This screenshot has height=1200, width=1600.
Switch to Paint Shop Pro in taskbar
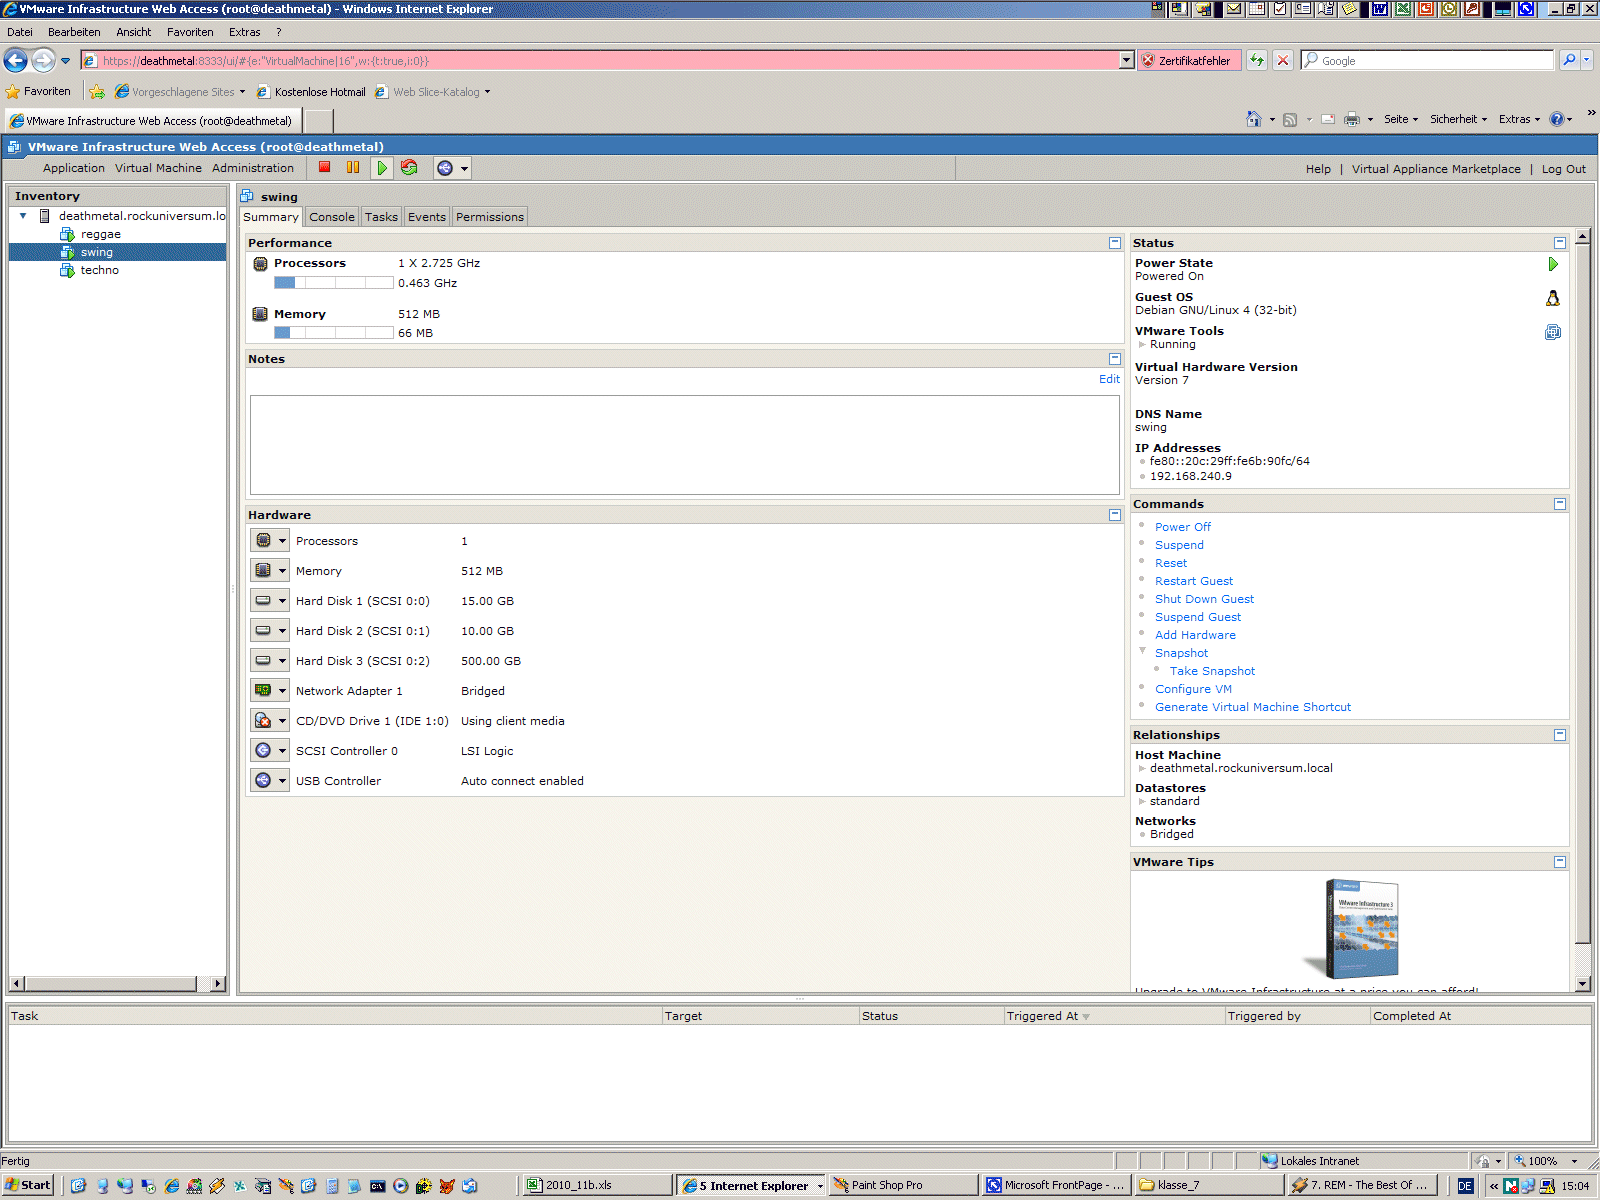[903, 1185]
